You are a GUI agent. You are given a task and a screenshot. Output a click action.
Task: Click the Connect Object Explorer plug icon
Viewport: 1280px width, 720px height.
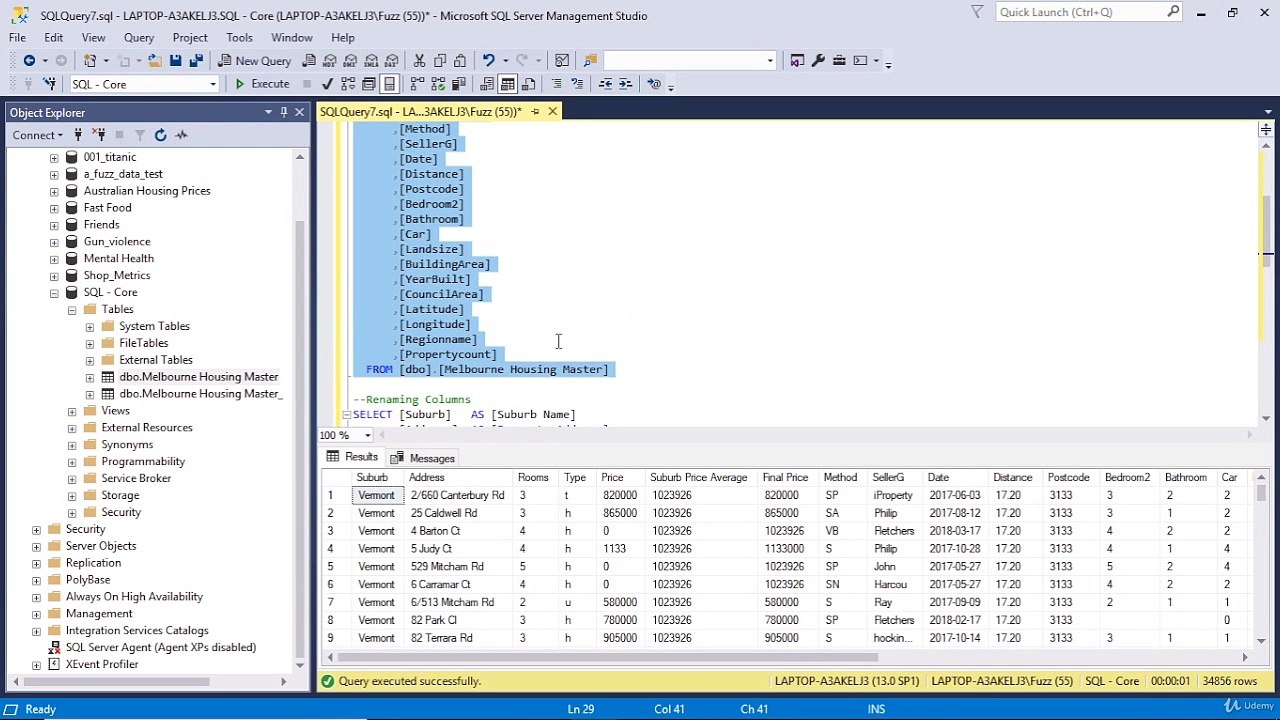tap(77, 135)
